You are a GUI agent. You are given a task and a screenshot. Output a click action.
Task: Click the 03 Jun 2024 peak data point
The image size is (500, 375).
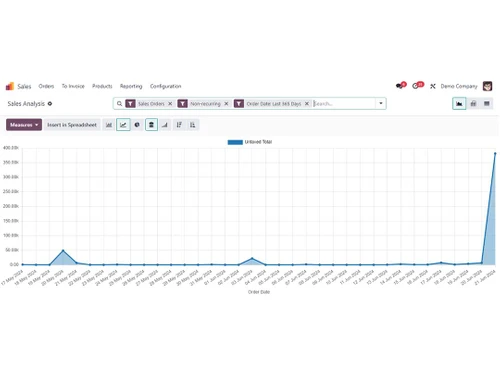(x=252, y=258)
